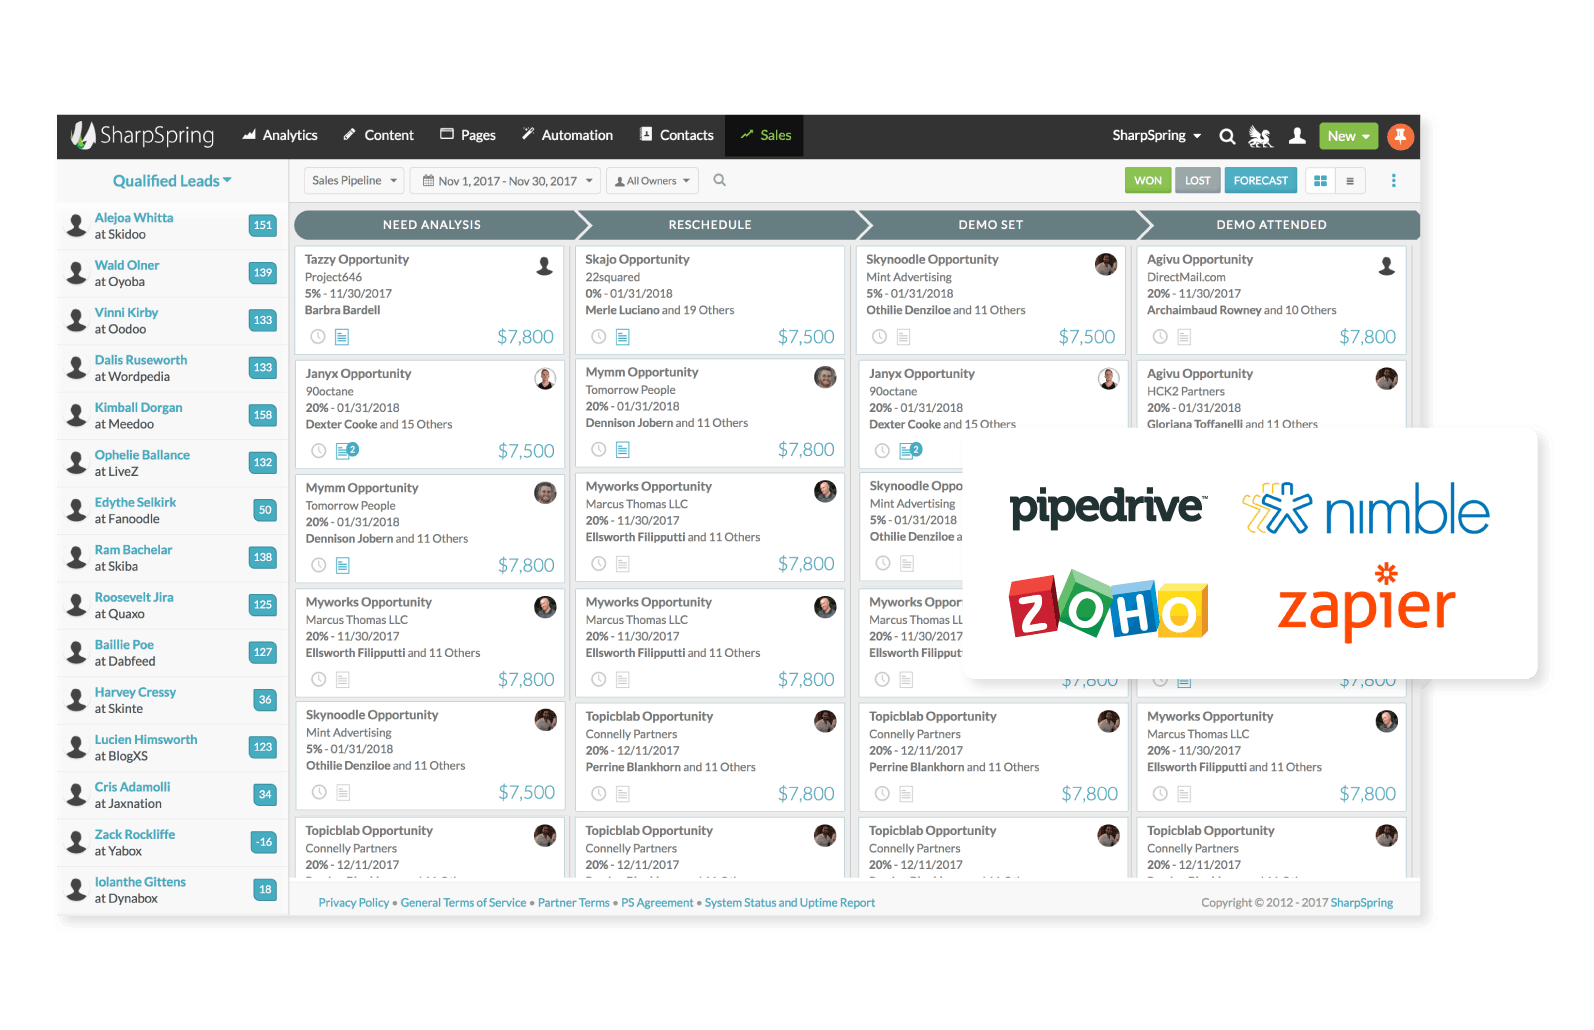Screen dimensions: 1594x1030
Task: Click score badge 151 for Alejoa Whitta
Action: 263,225
